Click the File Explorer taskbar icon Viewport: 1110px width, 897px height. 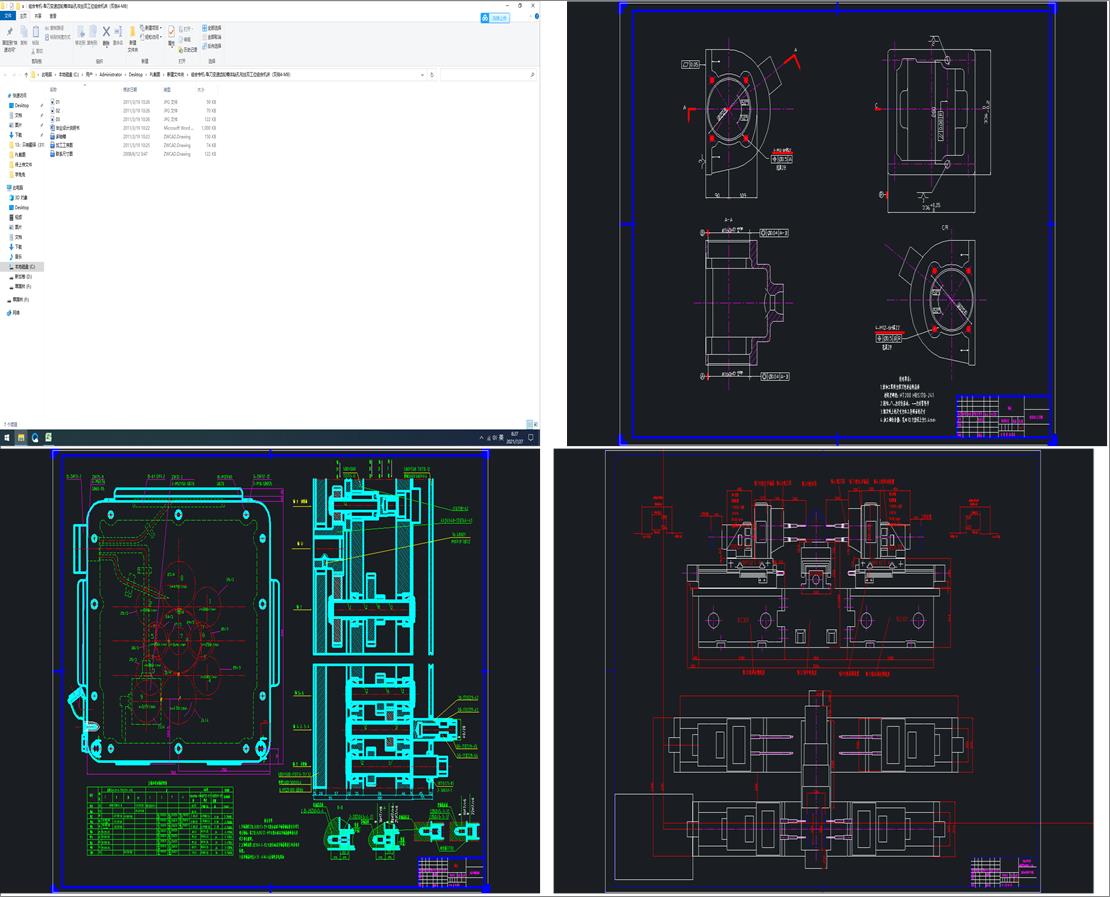21,438
